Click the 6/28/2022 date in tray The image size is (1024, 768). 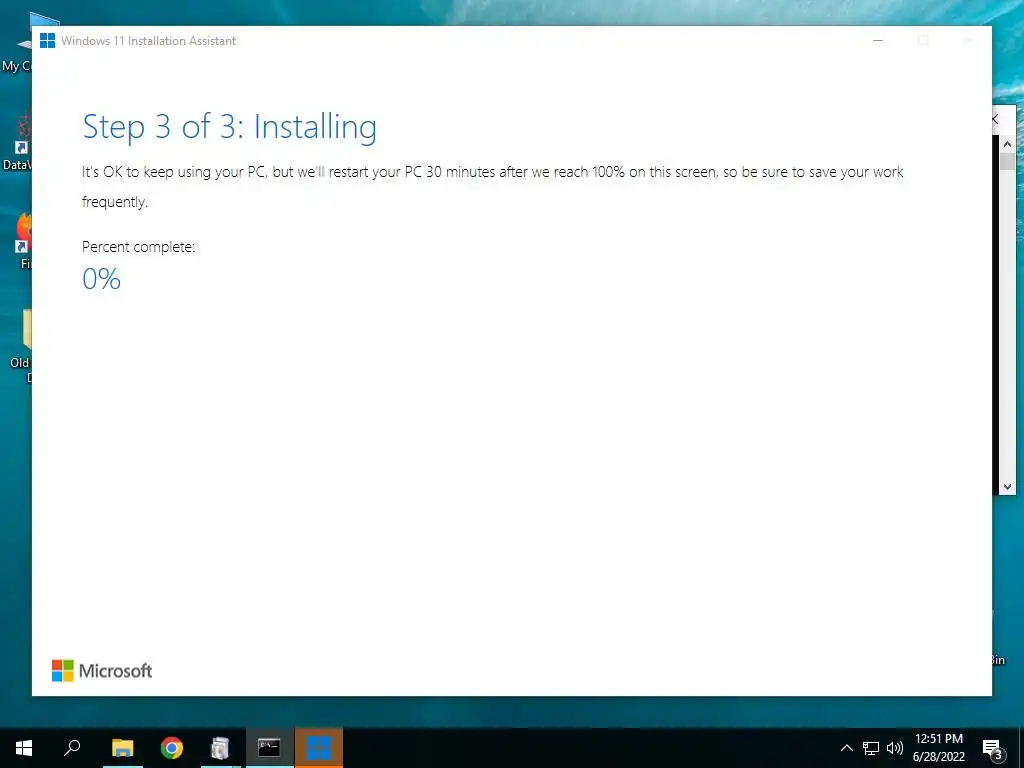coord(938,757)
